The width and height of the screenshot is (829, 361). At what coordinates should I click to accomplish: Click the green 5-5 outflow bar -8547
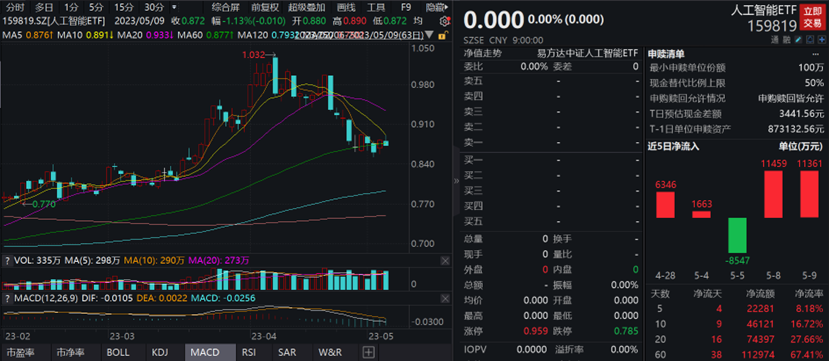click(x=738, y=235)
